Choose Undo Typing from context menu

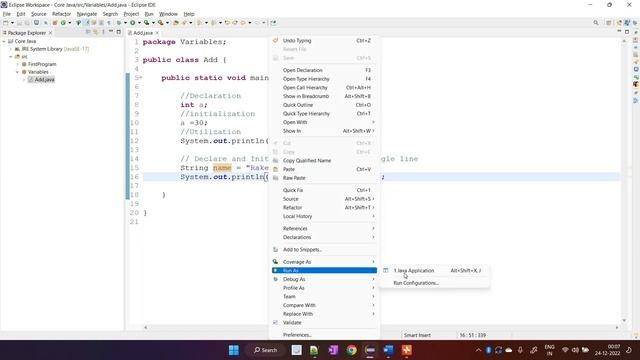324,40
